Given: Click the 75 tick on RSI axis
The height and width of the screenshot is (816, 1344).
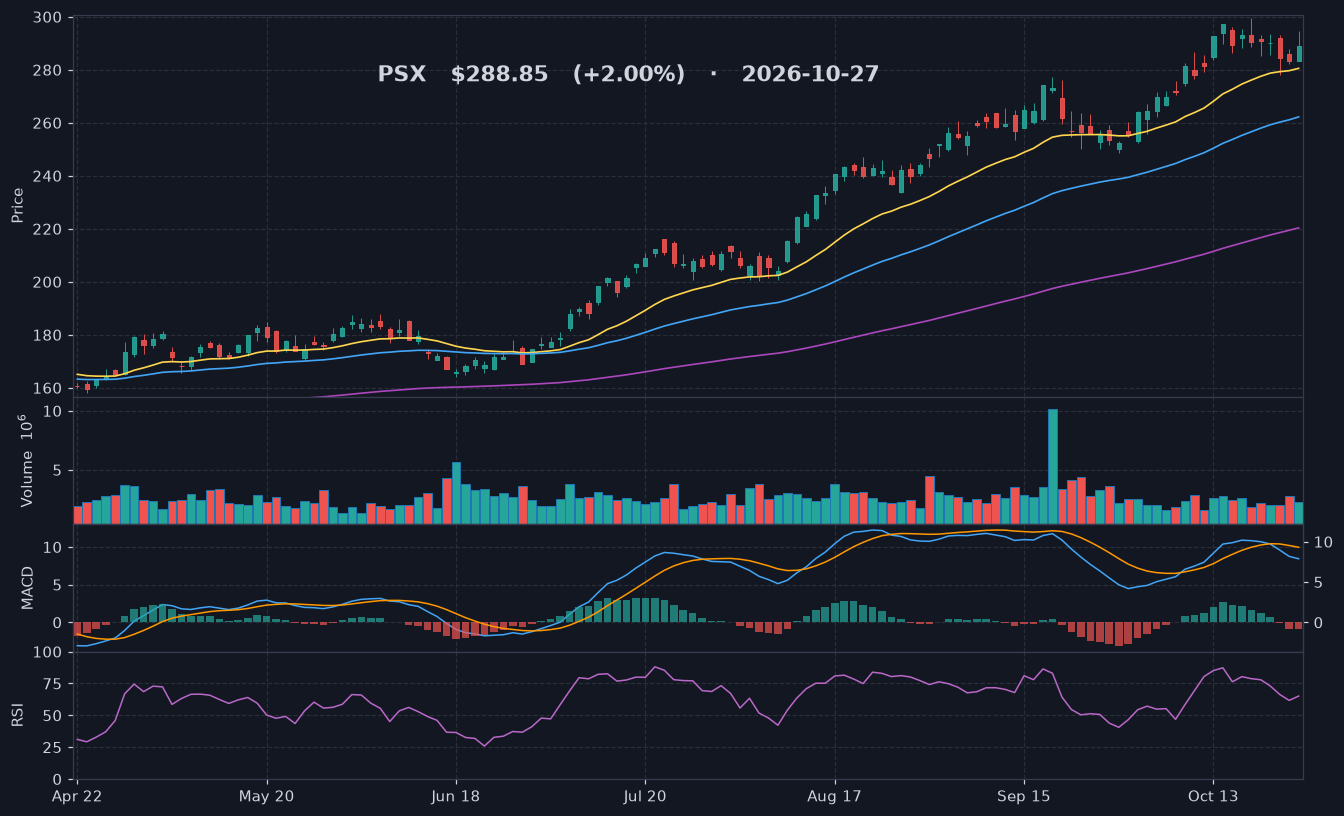Looking at the screenshot, I should [x=52, y=685].
